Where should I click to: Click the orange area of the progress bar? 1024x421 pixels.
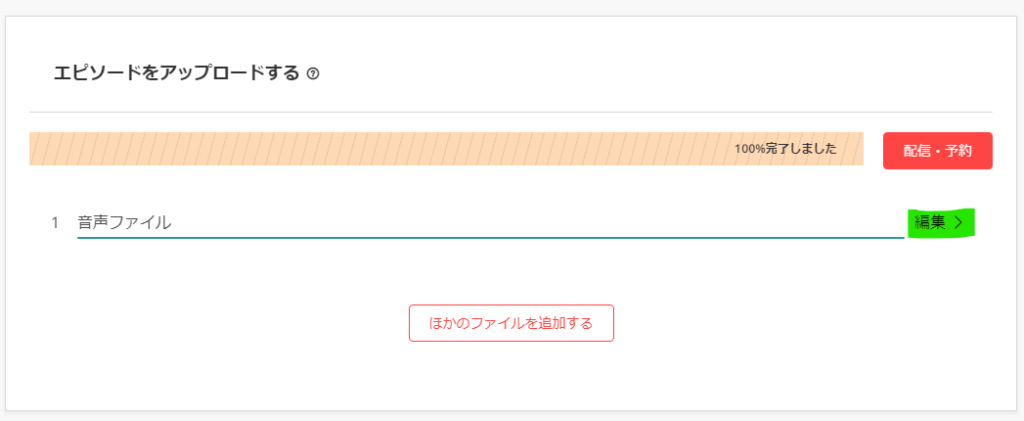[x=446, y=149]
